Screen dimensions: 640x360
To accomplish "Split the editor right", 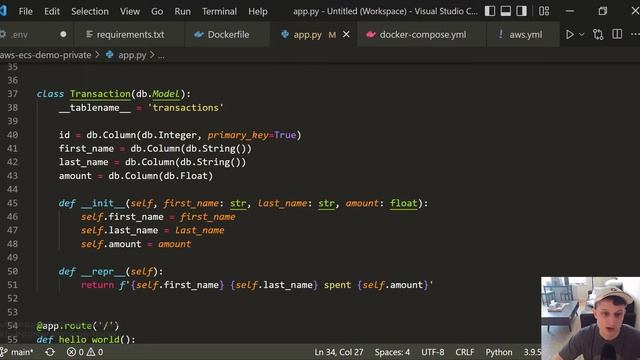I will coord(617,34).
